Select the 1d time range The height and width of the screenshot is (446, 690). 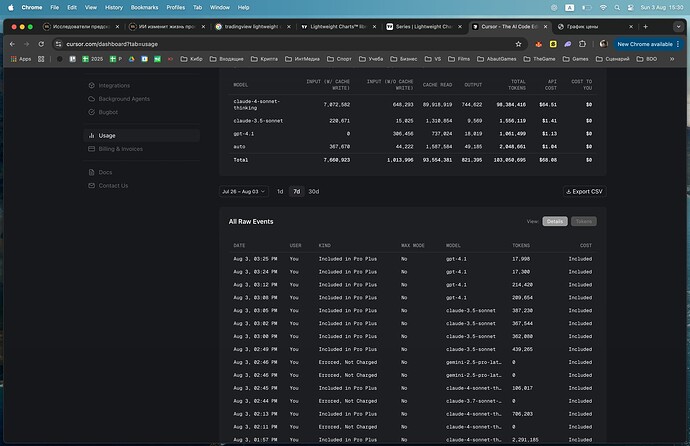coord(280,191)
